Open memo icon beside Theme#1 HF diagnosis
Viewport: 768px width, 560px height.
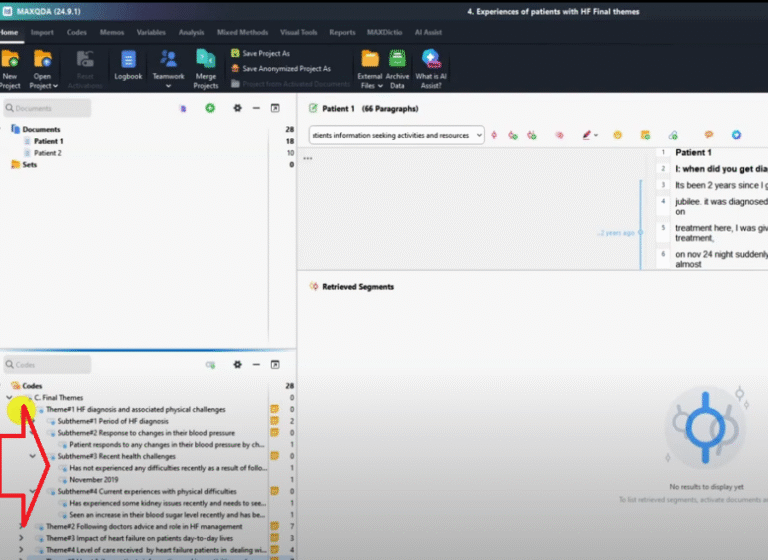pyautogui.click(x=273, y=409)
